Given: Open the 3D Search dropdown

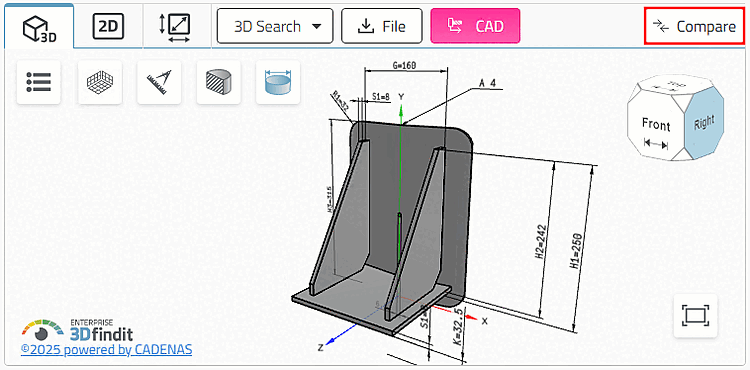Looking at the screenshot, I should coord(275,26).
